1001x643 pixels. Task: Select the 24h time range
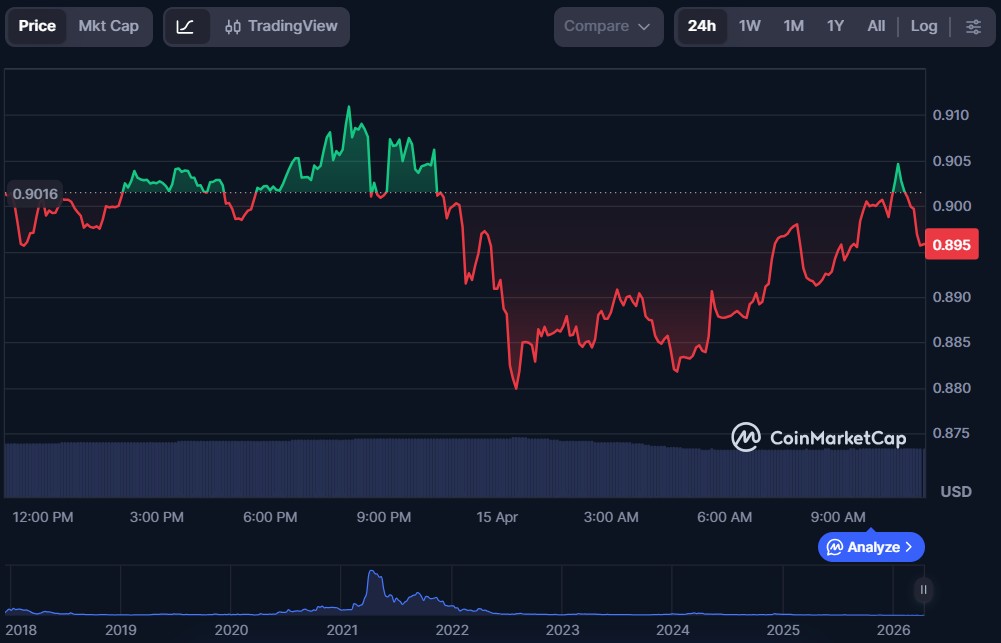(702, 27)
